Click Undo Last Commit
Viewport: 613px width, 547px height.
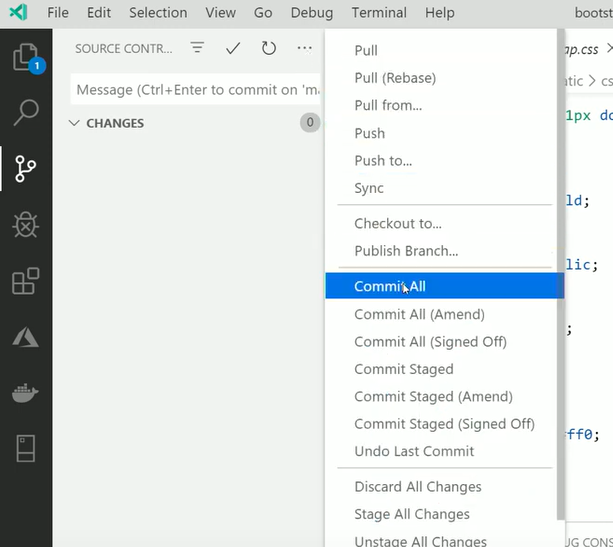(414, 451)
